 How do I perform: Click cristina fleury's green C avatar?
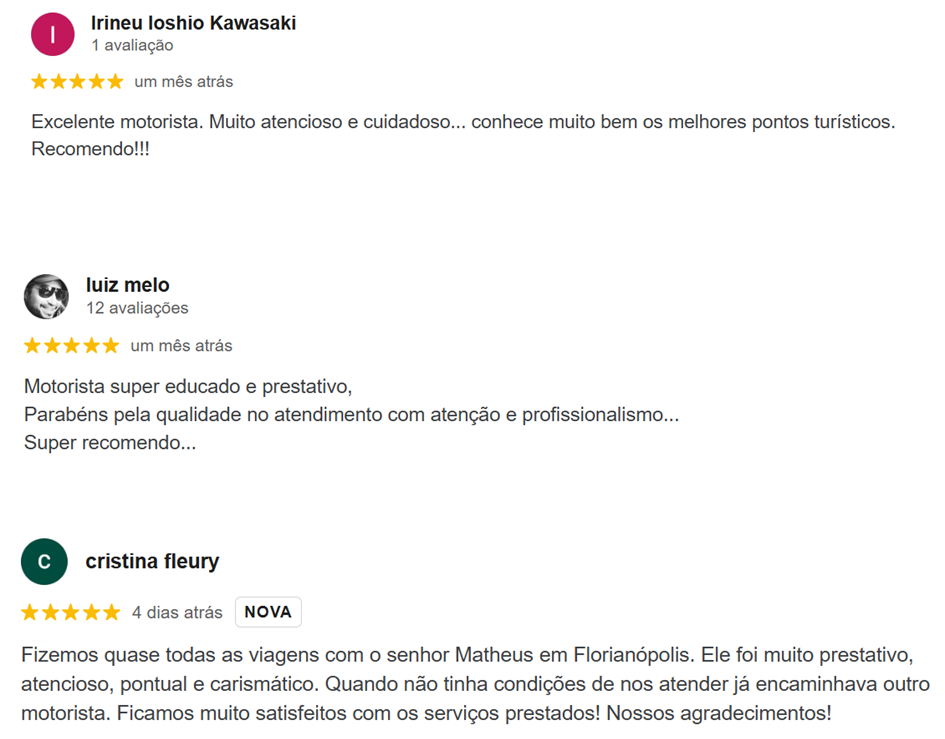coord(44,562)
